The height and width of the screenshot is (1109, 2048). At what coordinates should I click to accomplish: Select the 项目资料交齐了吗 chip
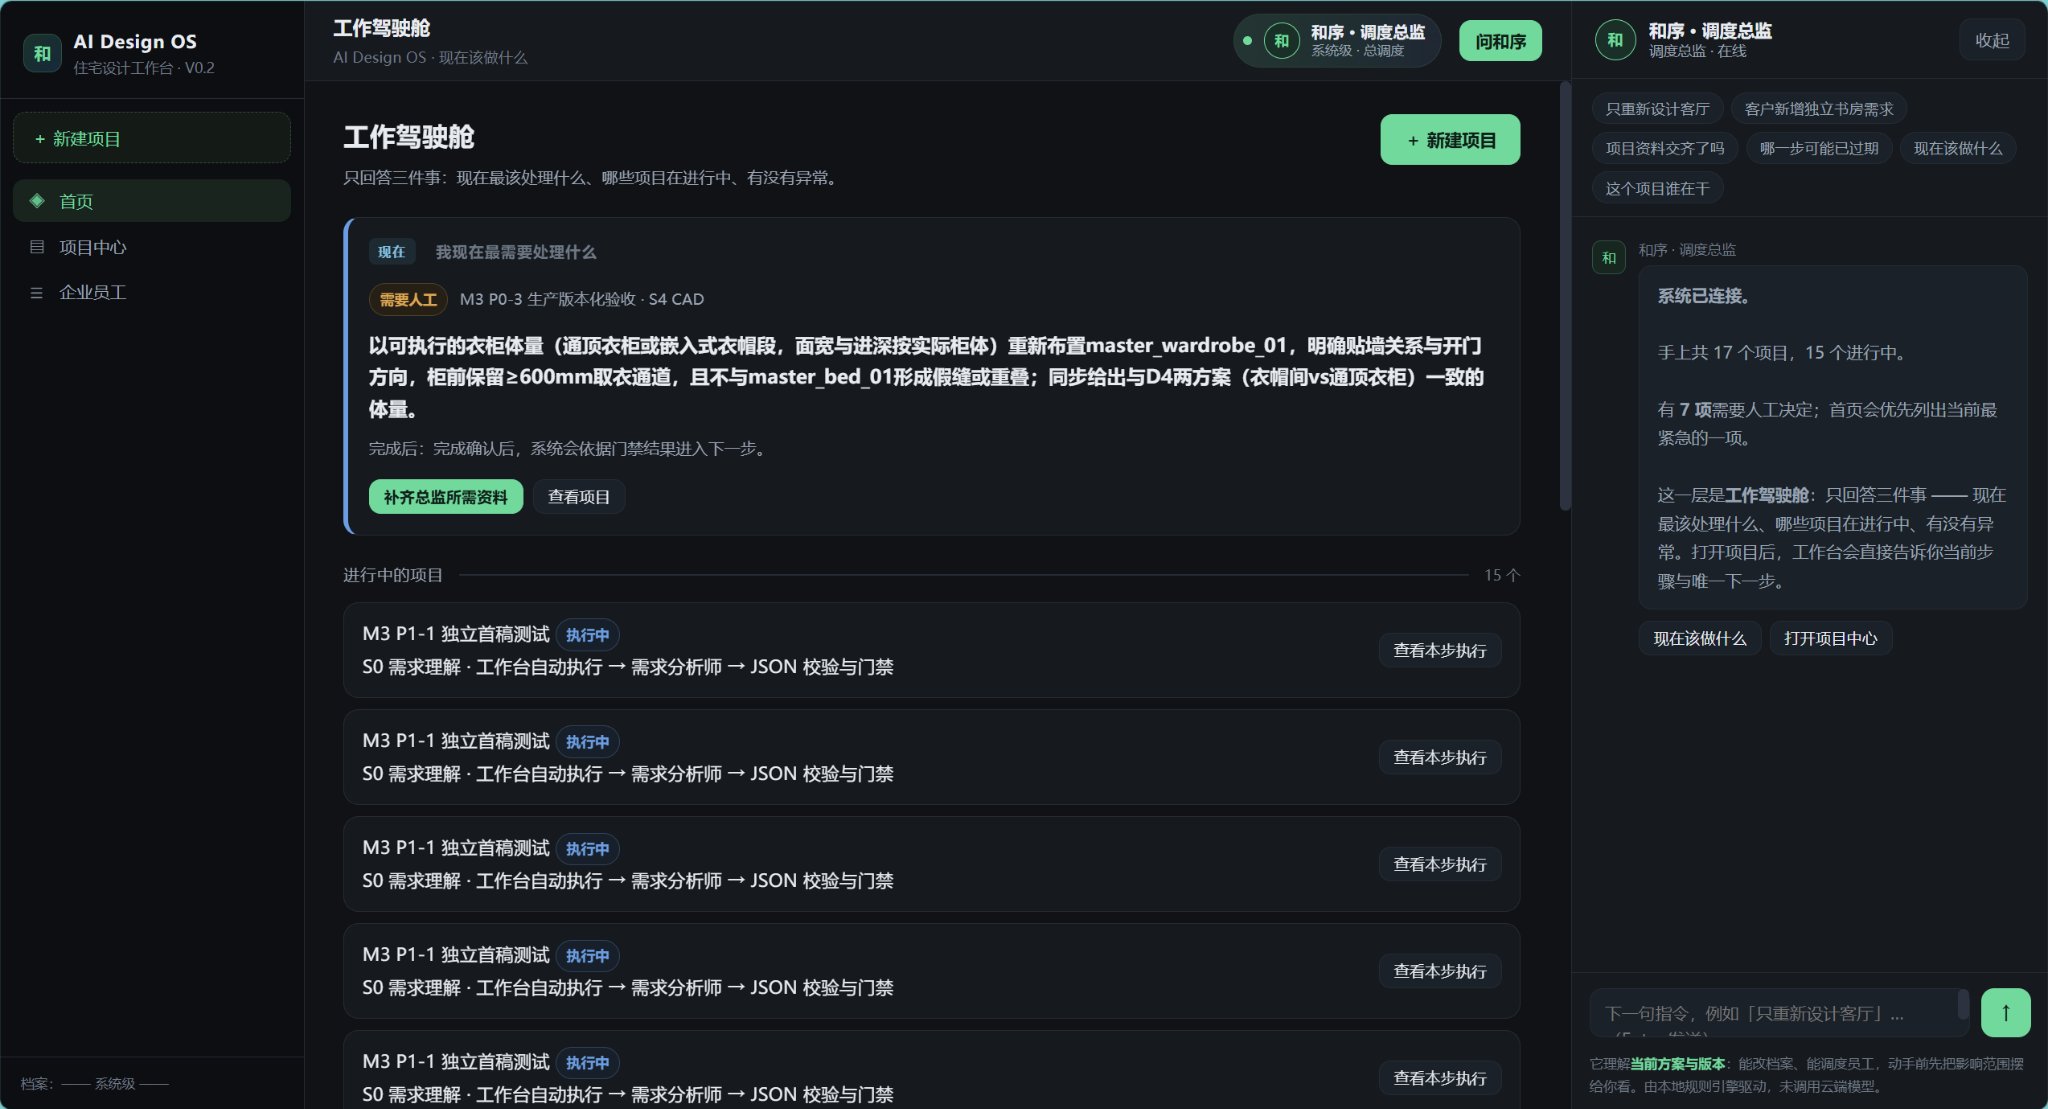[1665, 149]
